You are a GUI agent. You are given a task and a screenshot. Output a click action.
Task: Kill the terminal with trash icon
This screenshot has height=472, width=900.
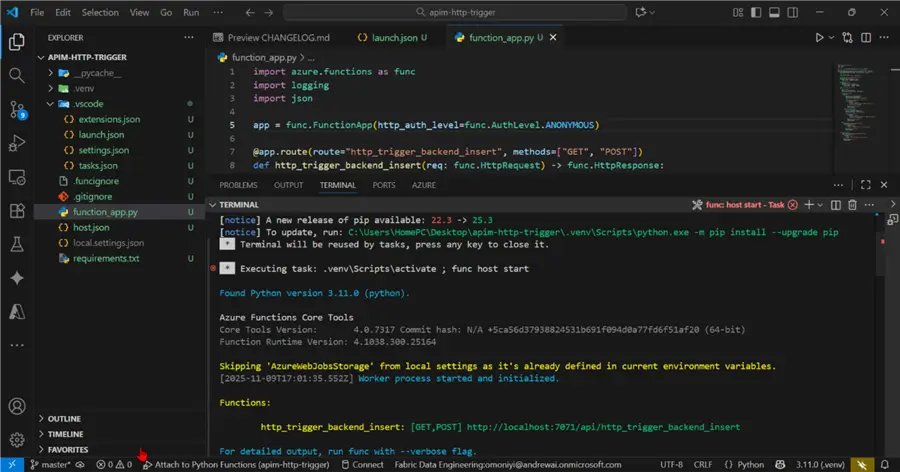point(852,204)
